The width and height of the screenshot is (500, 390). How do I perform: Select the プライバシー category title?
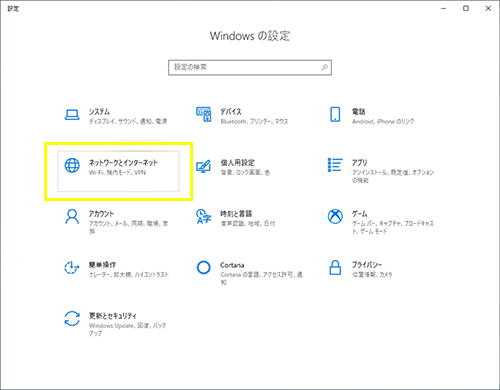pyautogui.click(x=367, y=265)
